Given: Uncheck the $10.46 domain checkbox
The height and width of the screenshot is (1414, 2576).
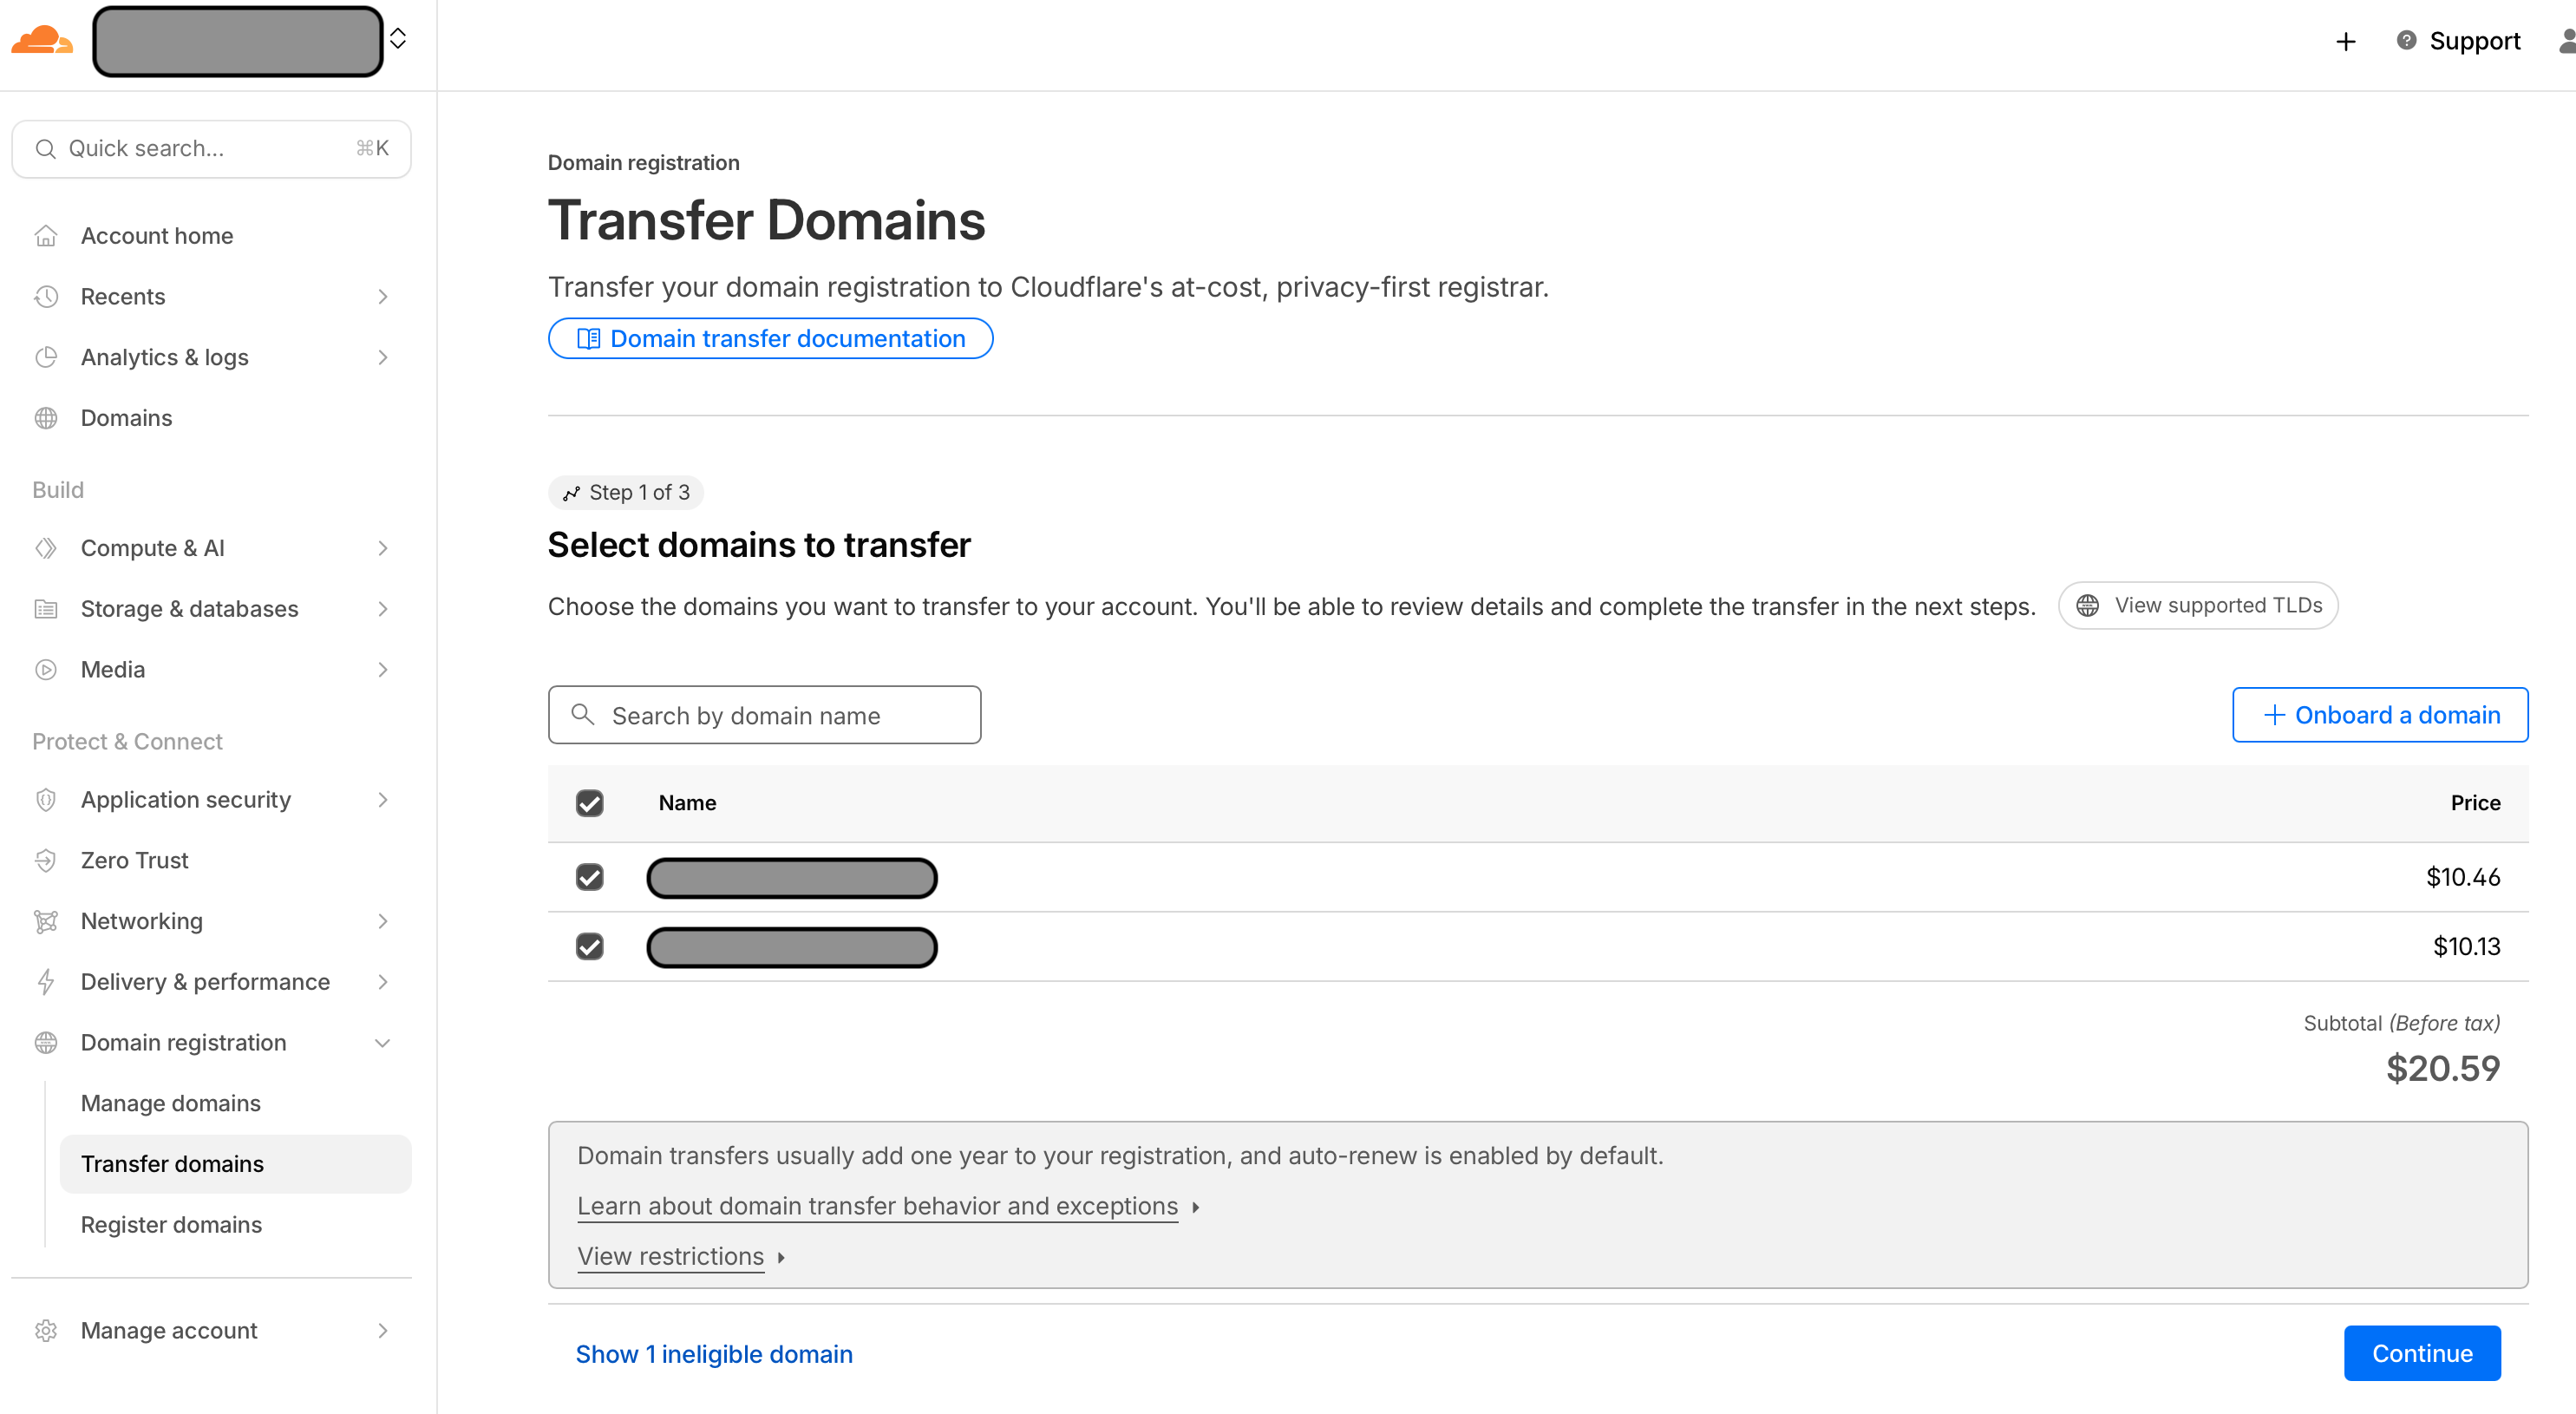Looking at the screenshot, I should pyautogui.click(x=590, y=877).
